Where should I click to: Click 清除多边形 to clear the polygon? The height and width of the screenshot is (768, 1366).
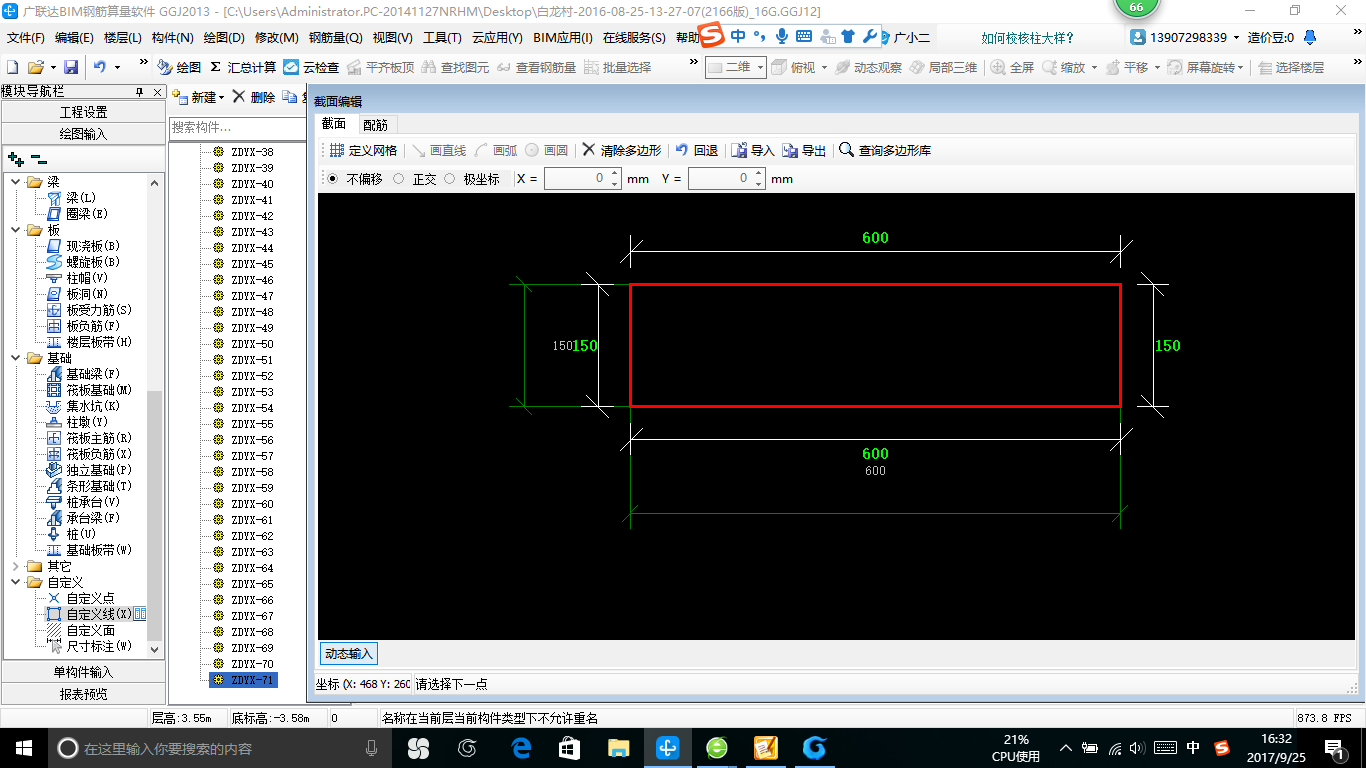tap(621, 150)
